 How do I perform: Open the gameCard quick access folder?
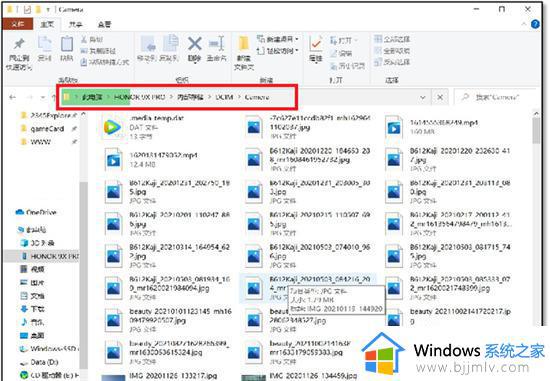click(47, 129)
